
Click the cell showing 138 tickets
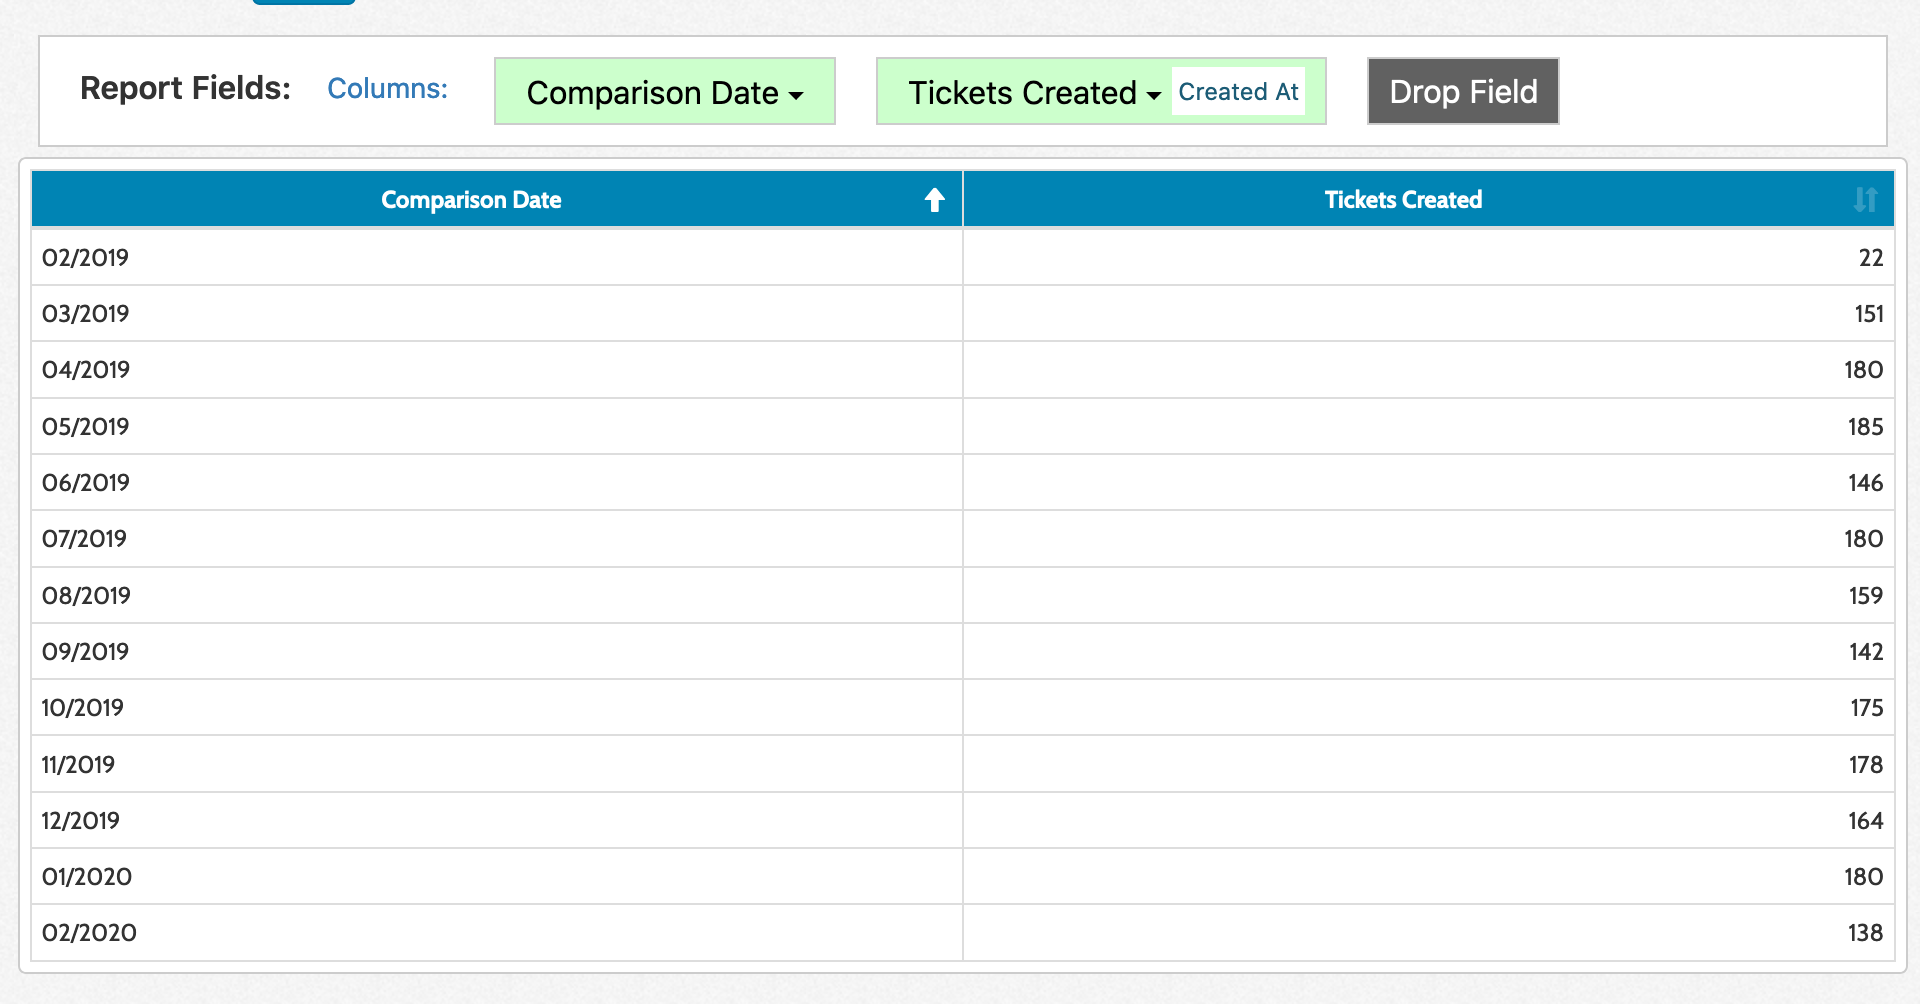pos(1864,932)
